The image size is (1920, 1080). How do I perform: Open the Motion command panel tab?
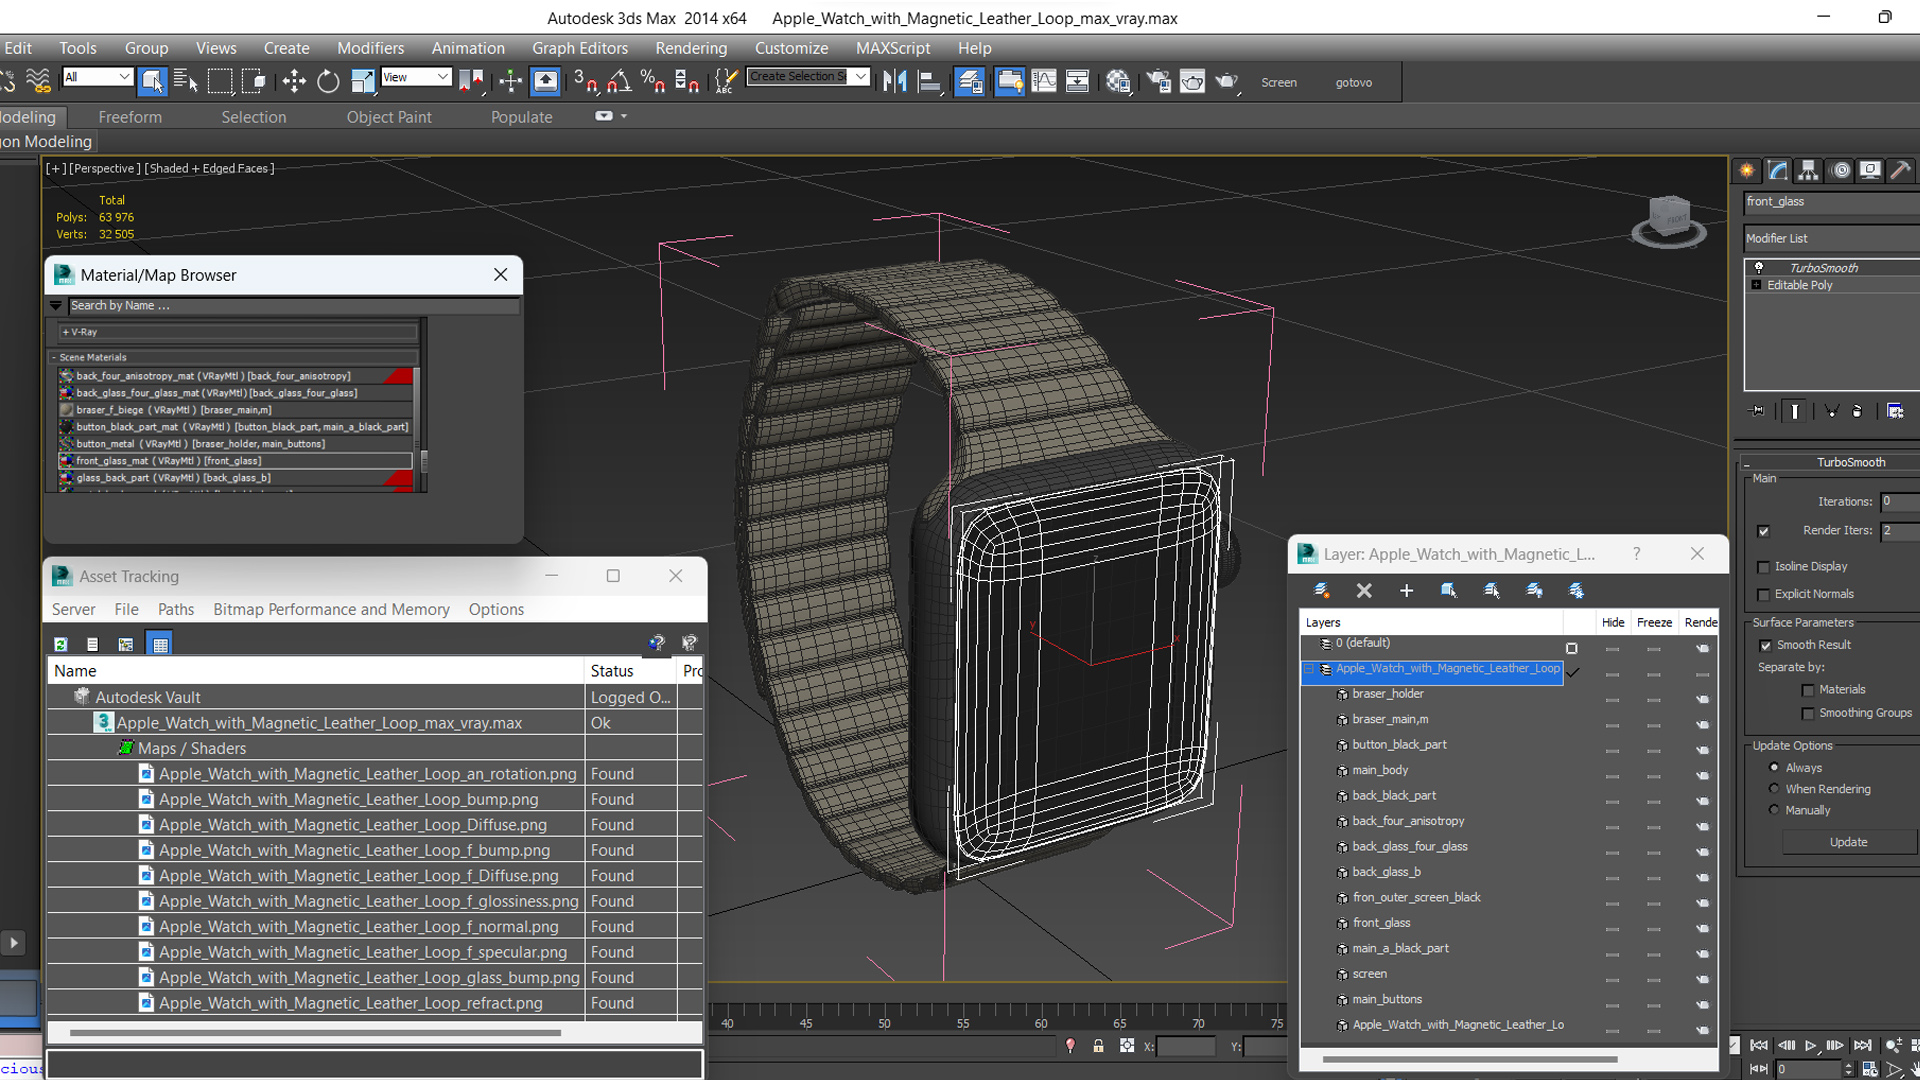tap(1840, 170)
